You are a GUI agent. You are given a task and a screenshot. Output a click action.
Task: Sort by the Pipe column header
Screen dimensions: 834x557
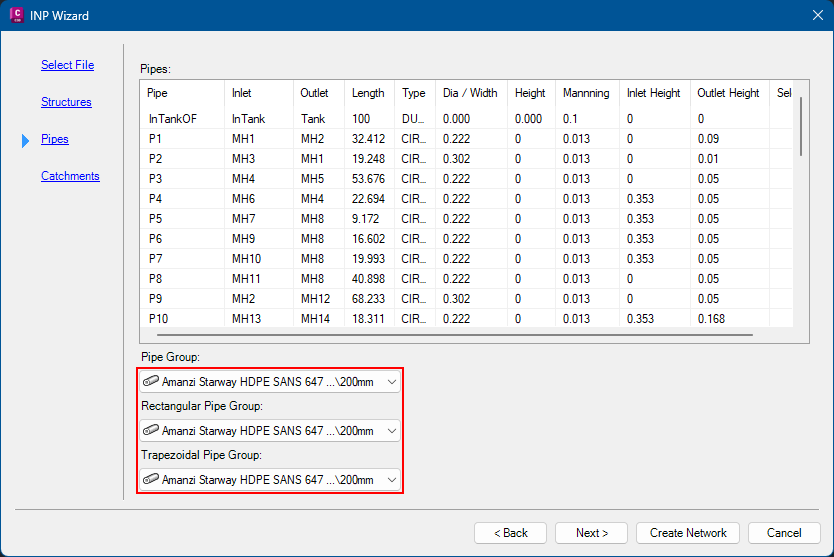(182, 93)
